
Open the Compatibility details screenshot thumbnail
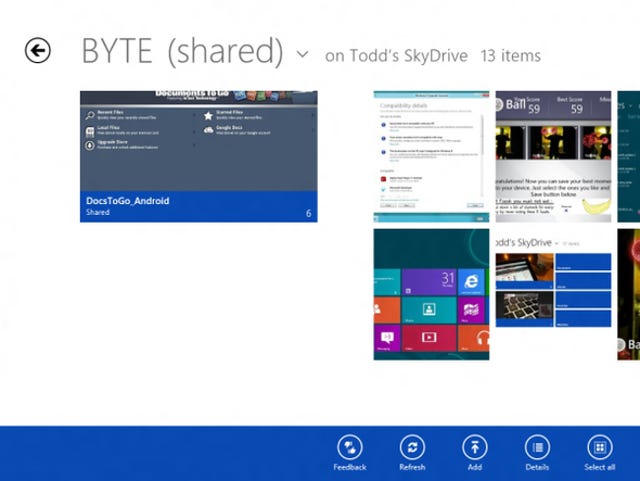[431, 156]
